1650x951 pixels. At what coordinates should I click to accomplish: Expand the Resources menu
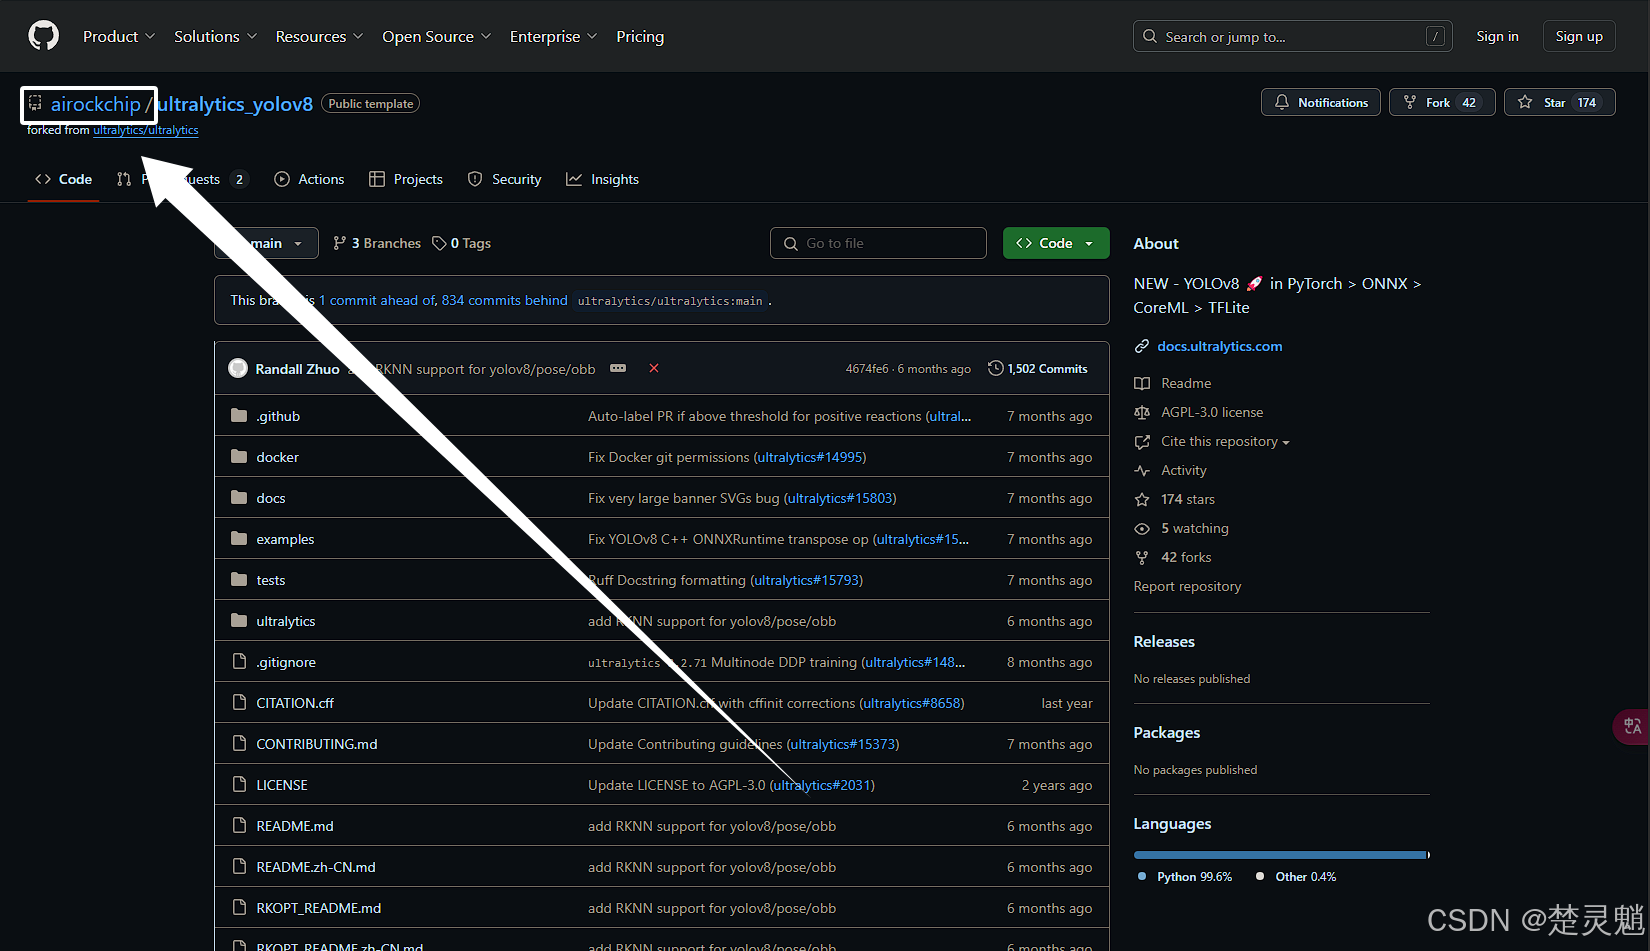(x=319, y=36)
